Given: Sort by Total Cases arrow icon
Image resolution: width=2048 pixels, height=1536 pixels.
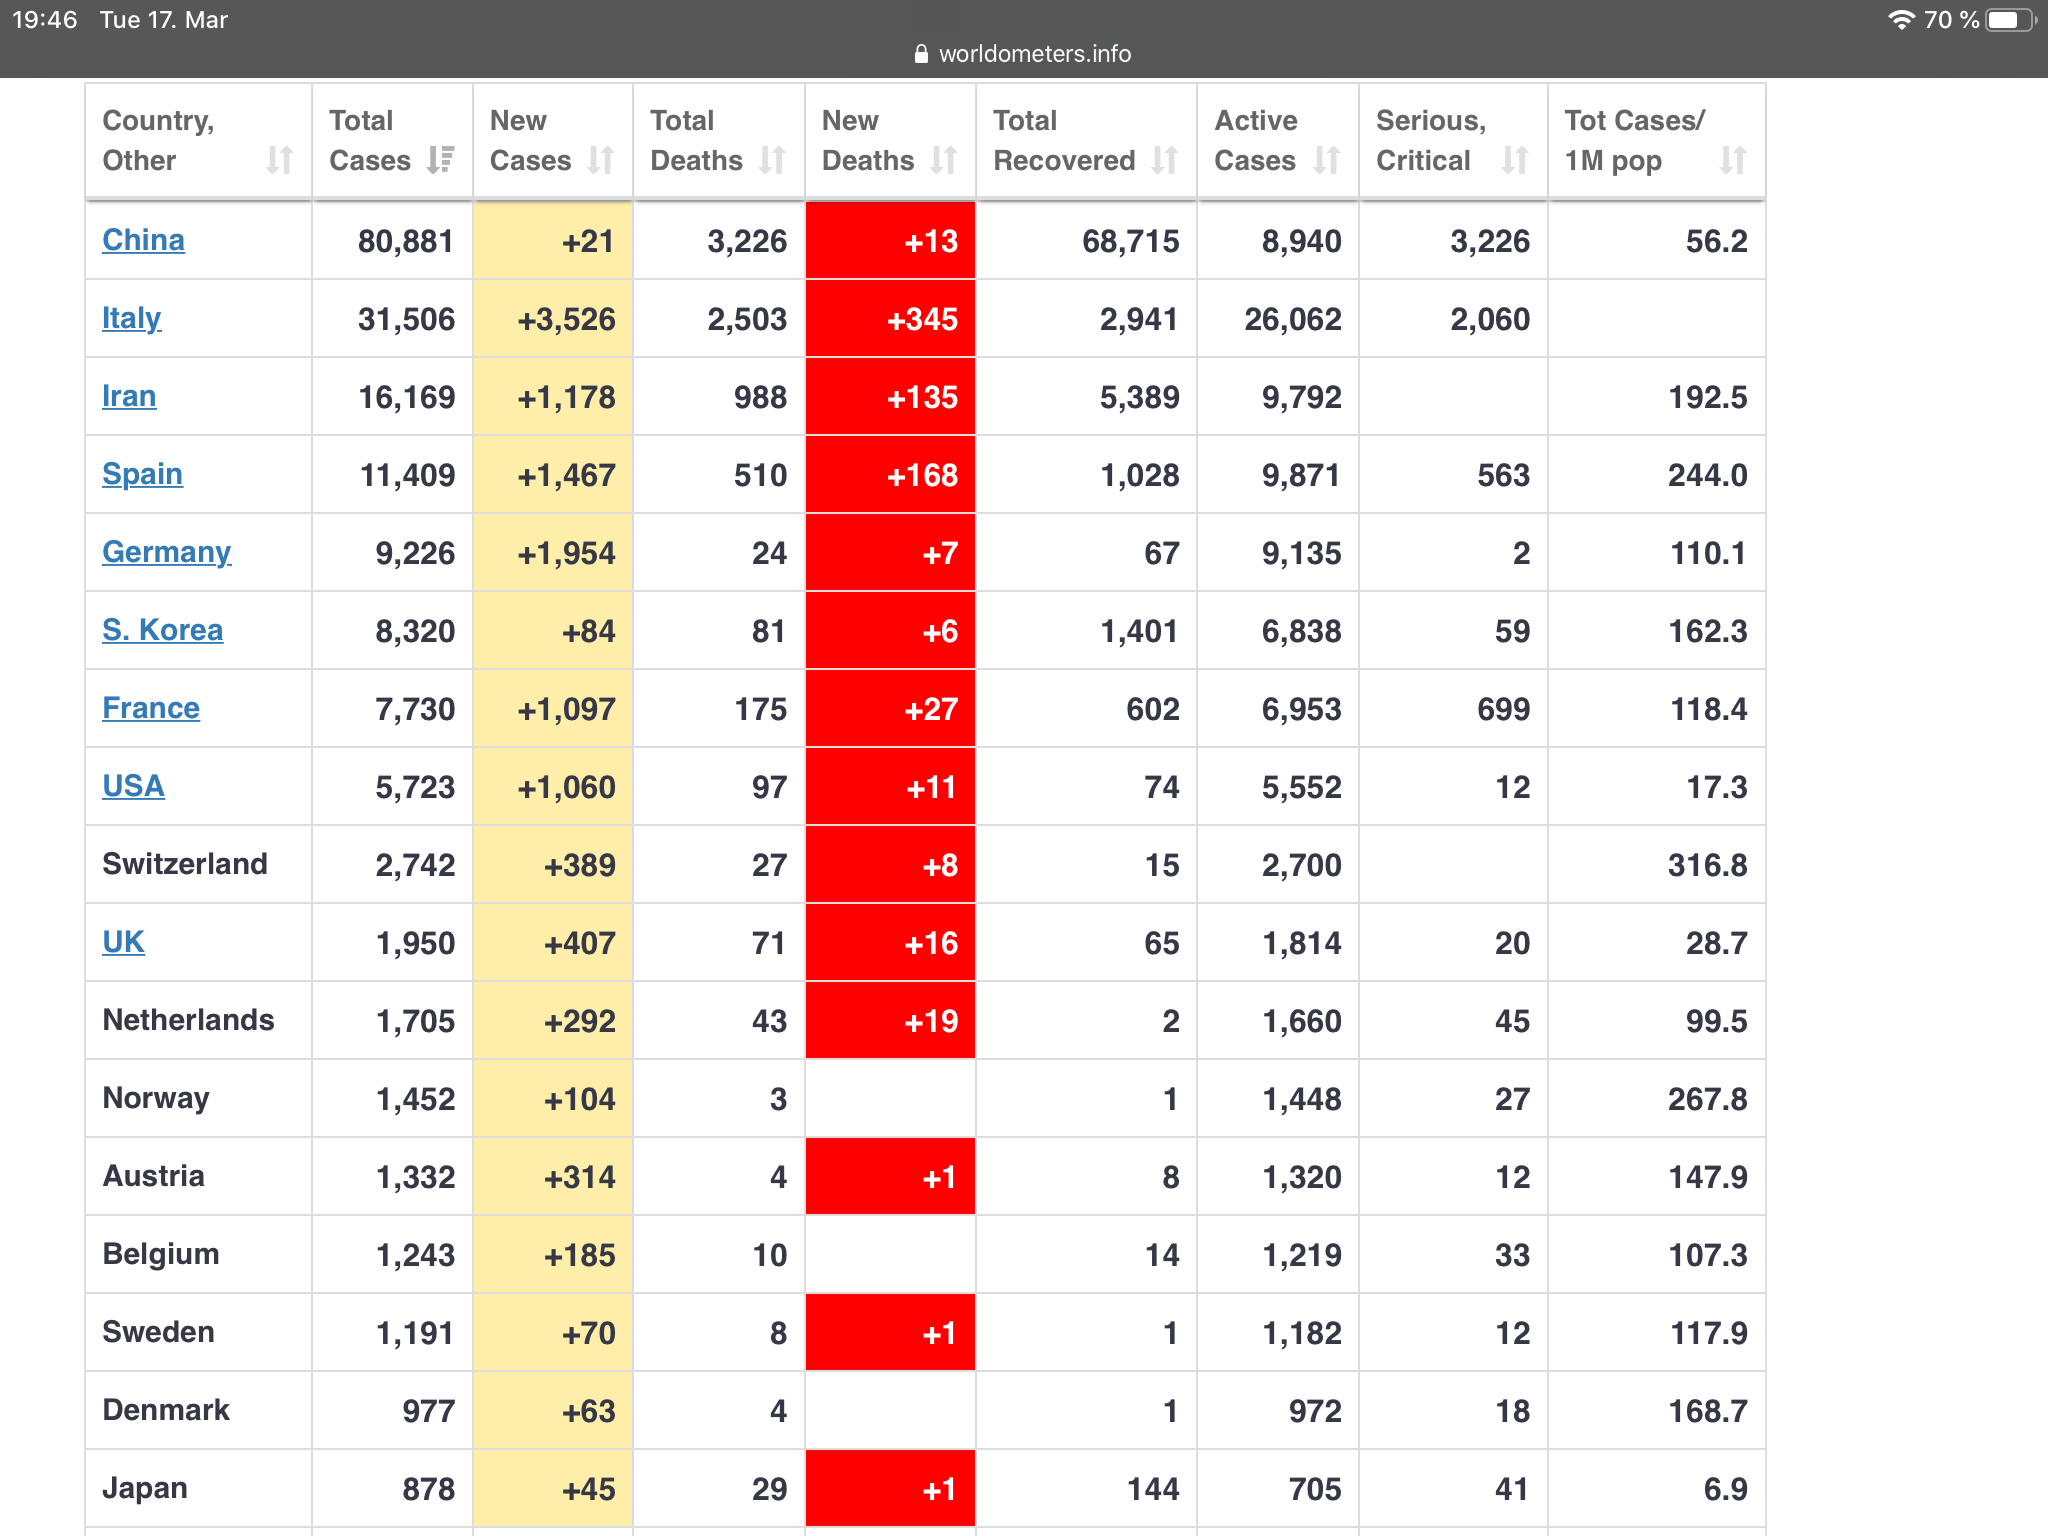Looking at the screenshot, I should click(x=440, y=160).
